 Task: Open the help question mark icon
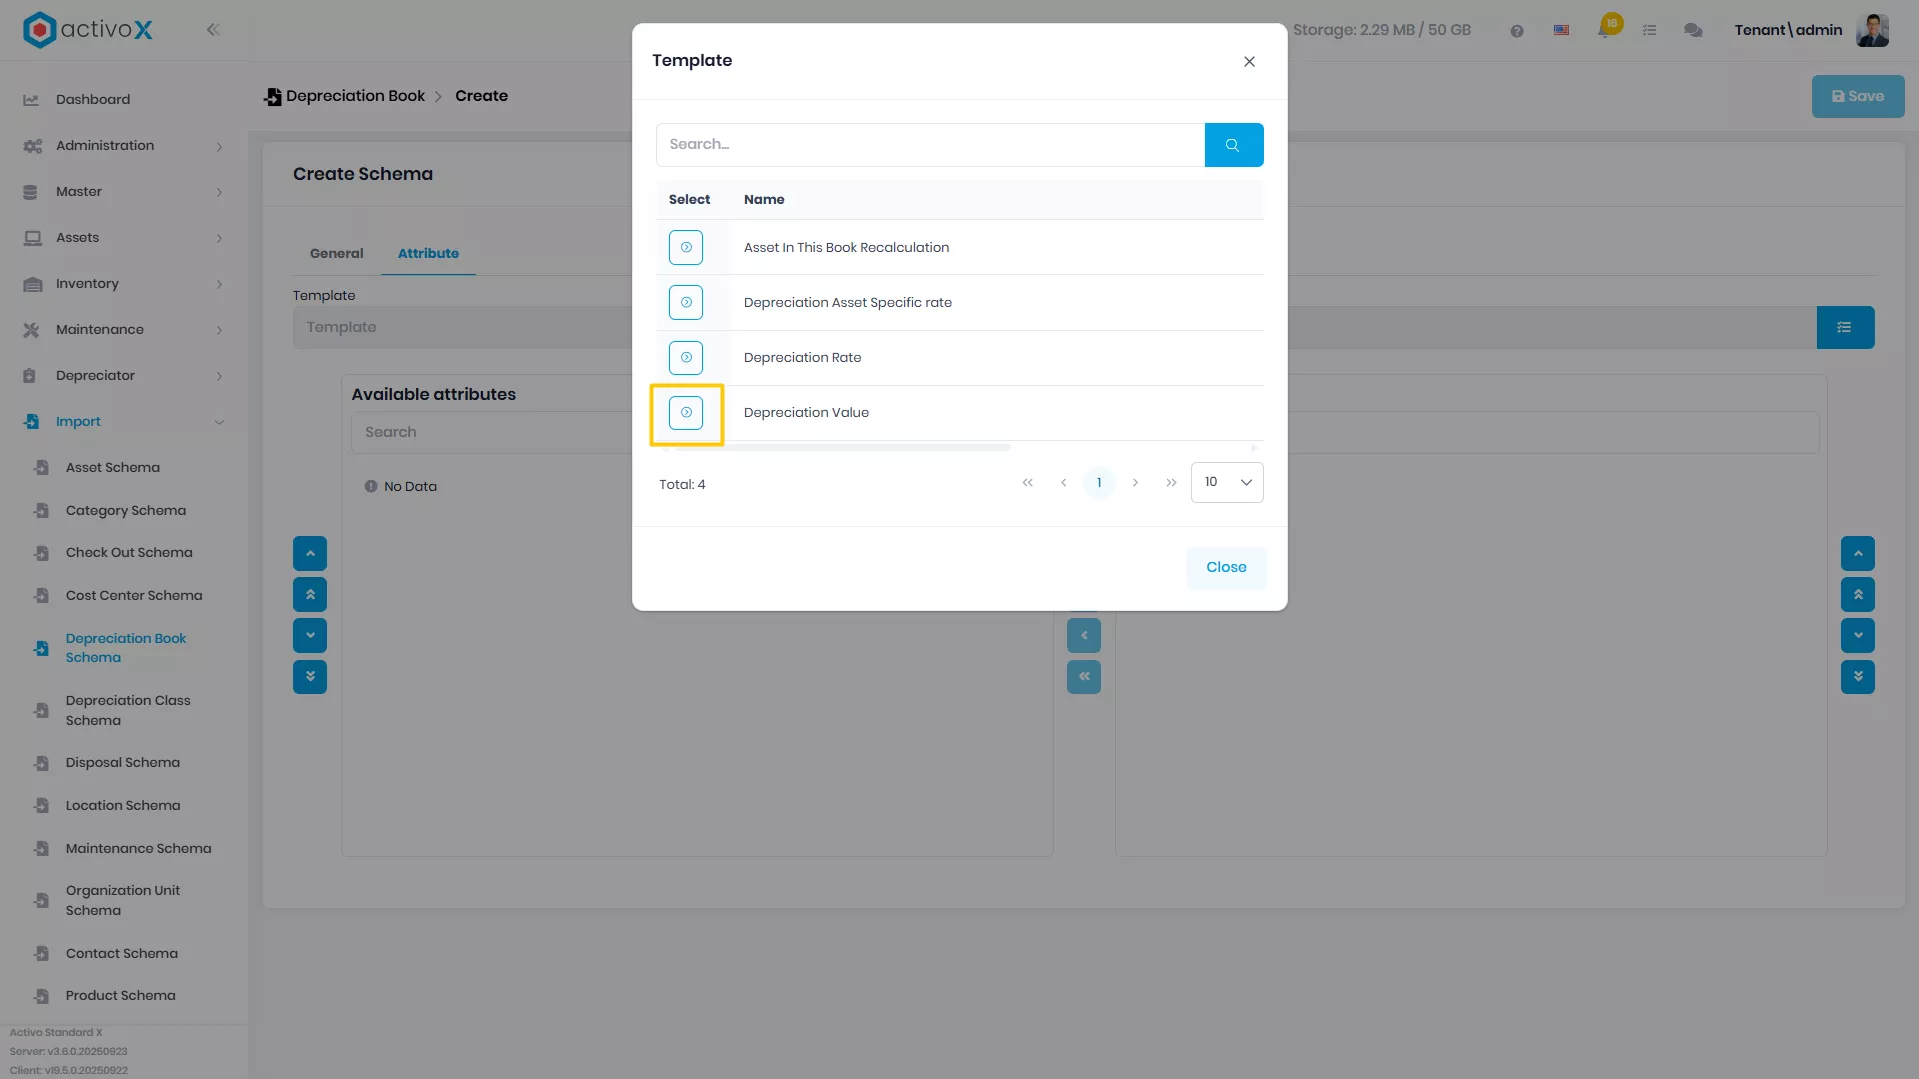click(1517, 31)
